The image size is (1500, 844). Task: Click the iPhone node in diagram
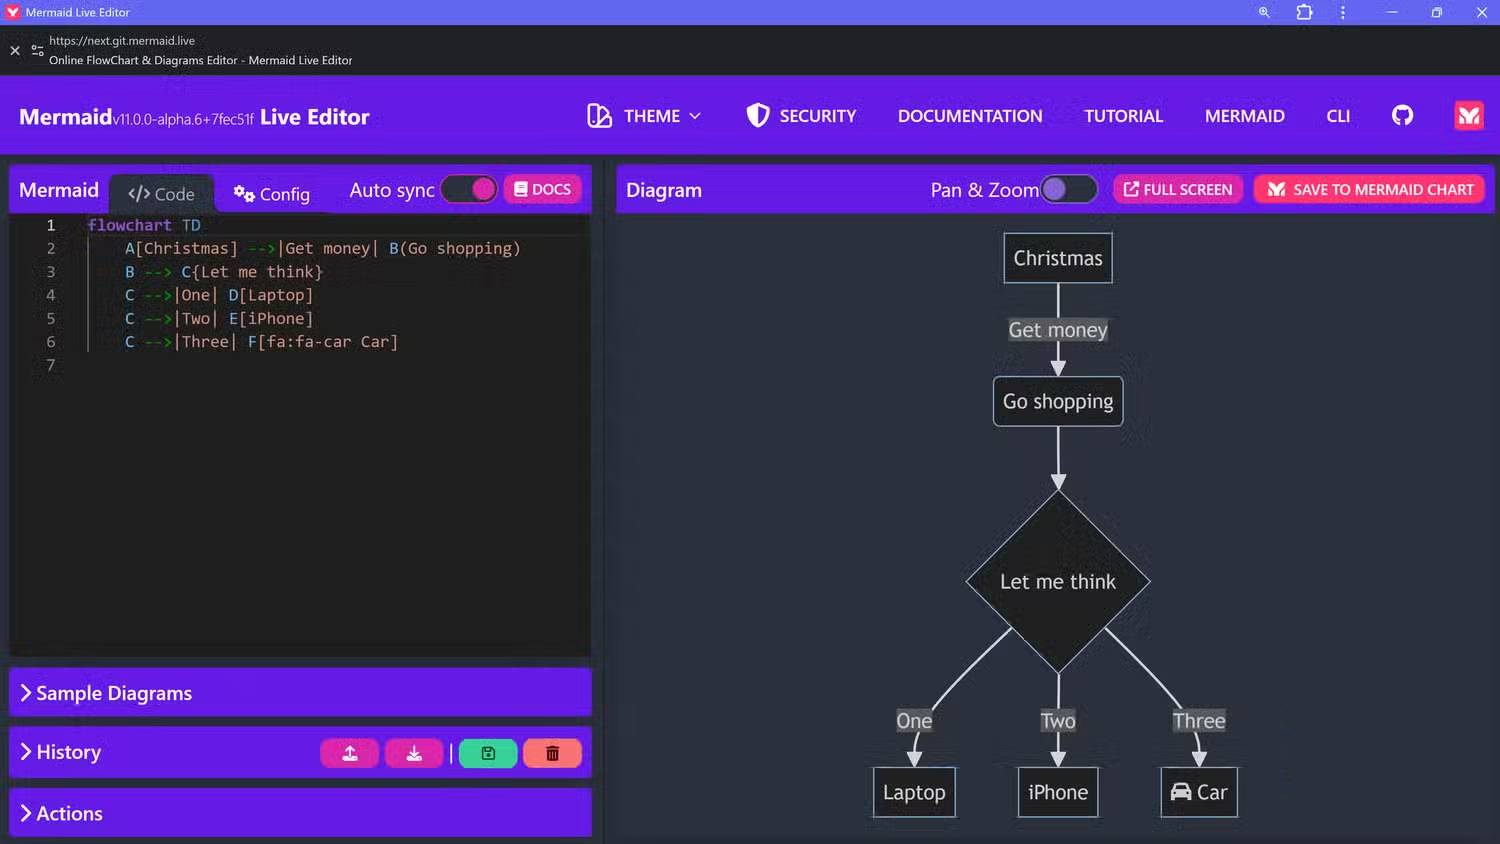click(x=1058, y=792)
